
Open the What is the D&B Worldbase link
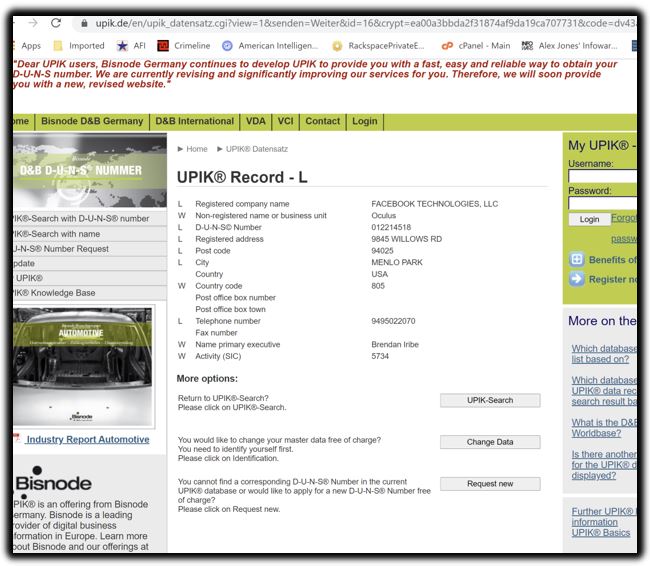pos(604,428)
